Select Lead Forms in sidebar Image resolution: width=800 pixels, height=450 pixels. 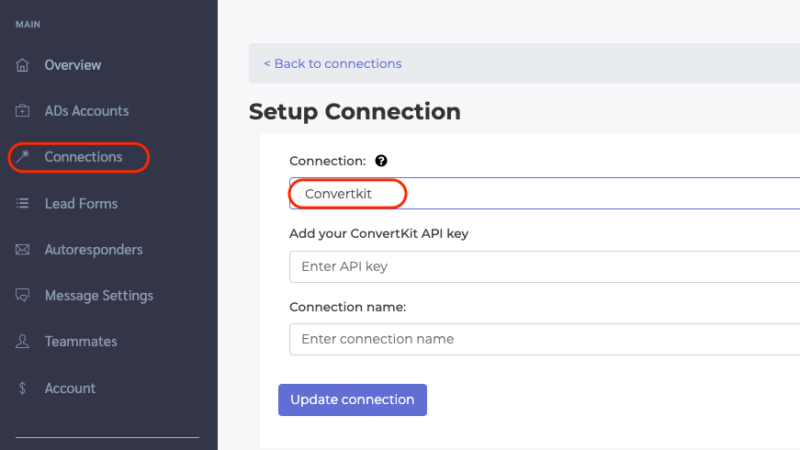pos(81,204)
